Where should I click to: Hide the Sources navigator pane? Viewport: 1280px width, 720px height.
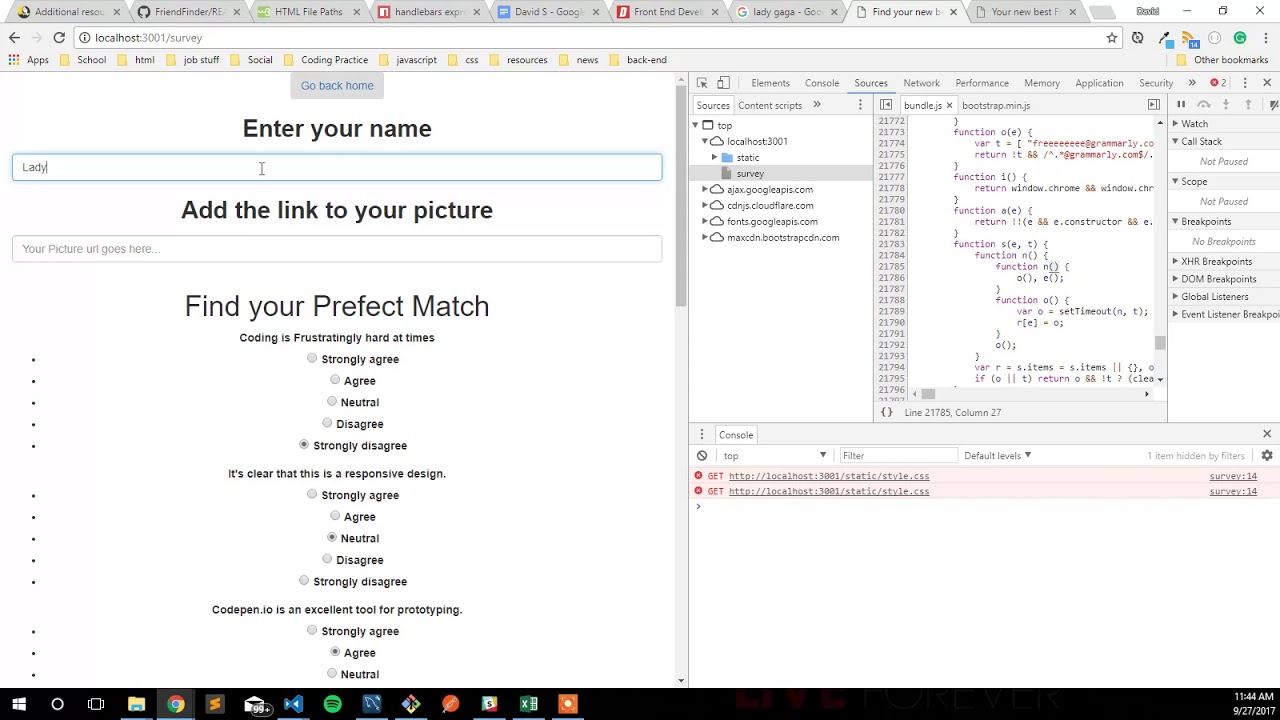(886, 105)
